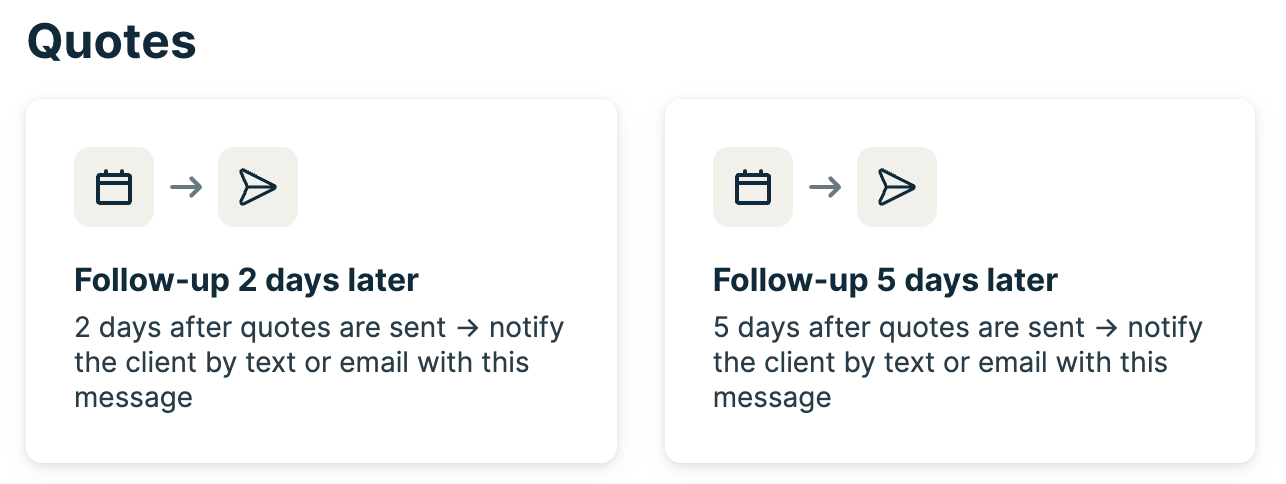Click the paper plane send icon for 2-day follow-up
Viewport: 1286px width, 484px height.
[x=258, y=187]
